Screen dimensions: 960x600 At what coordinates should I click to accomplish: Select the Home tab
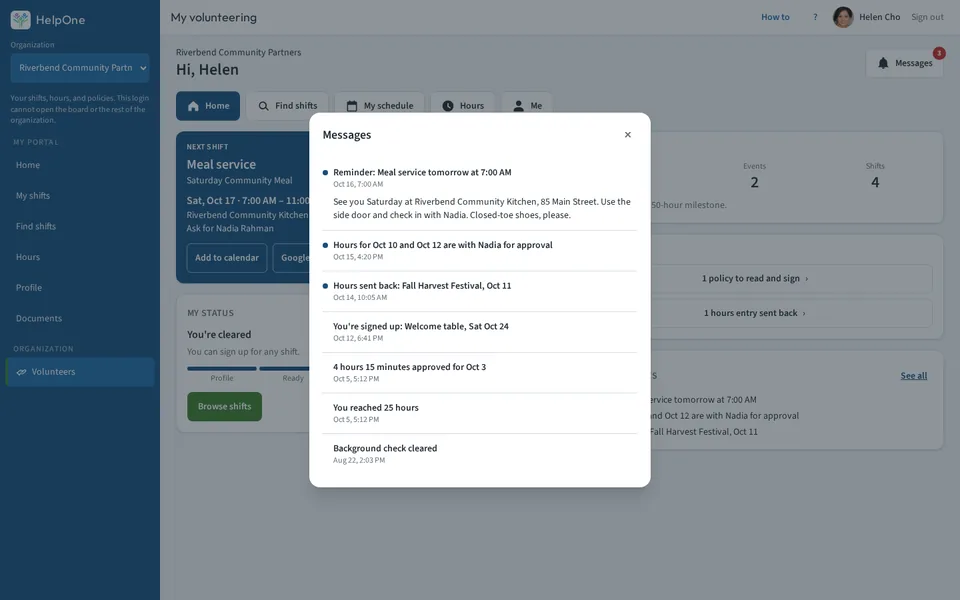click(208, 106)
